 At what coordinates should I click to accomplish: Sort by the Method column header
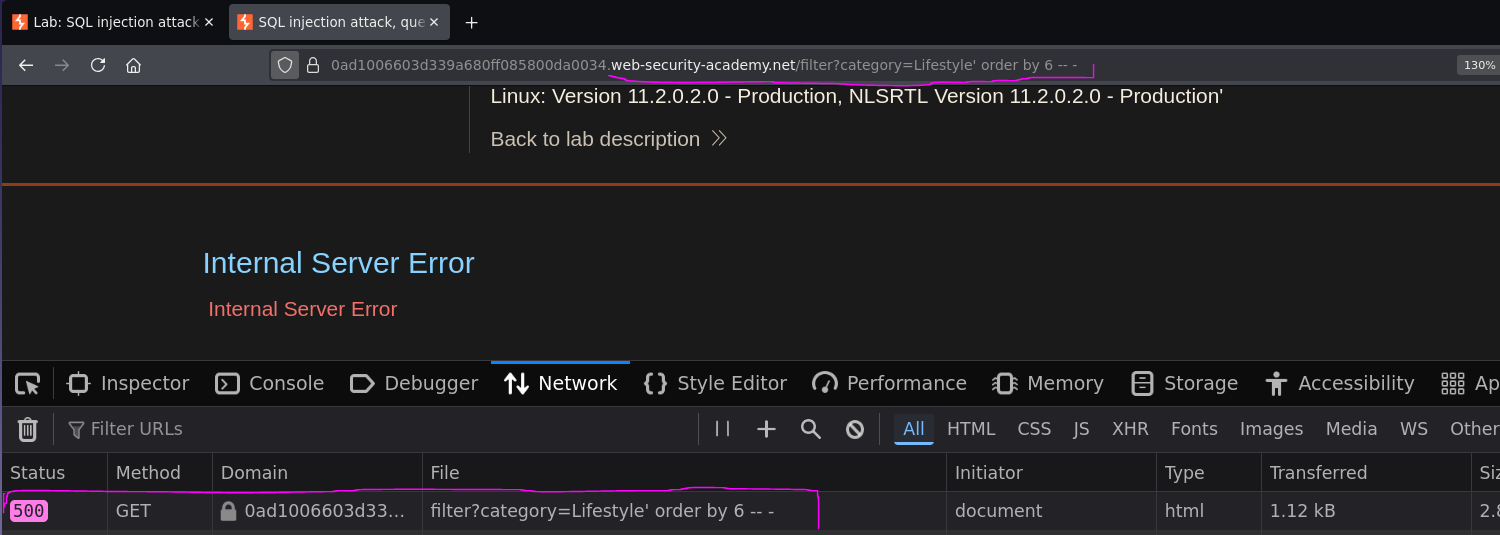(x=160, y=473)
